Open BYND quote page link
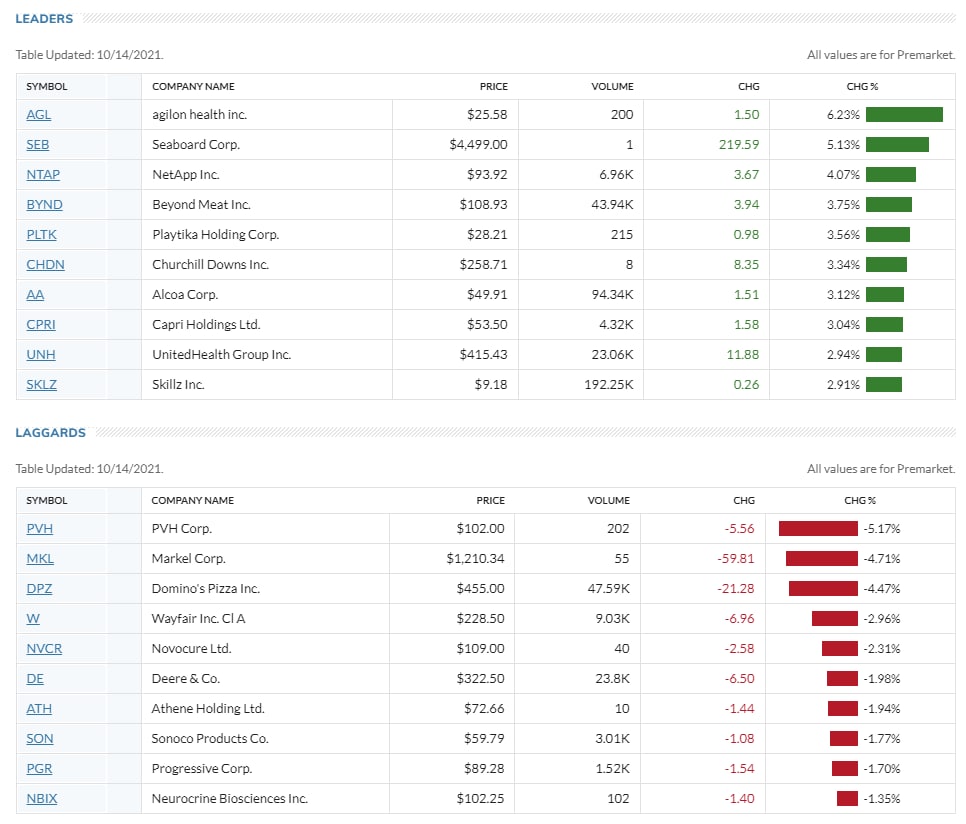 pyautogui.click(x=44, y=204)
